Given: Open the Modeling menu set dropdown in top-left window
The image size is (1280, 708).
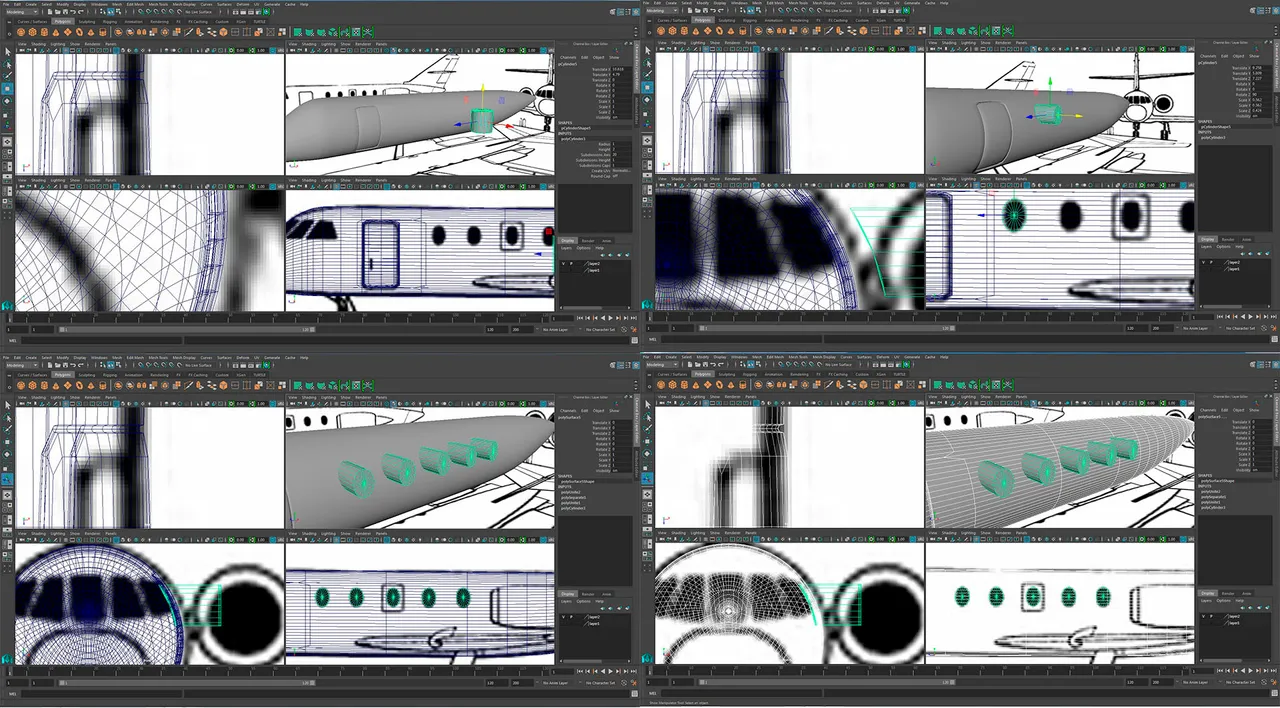Looking at the screenshot, I should [22, 12].
